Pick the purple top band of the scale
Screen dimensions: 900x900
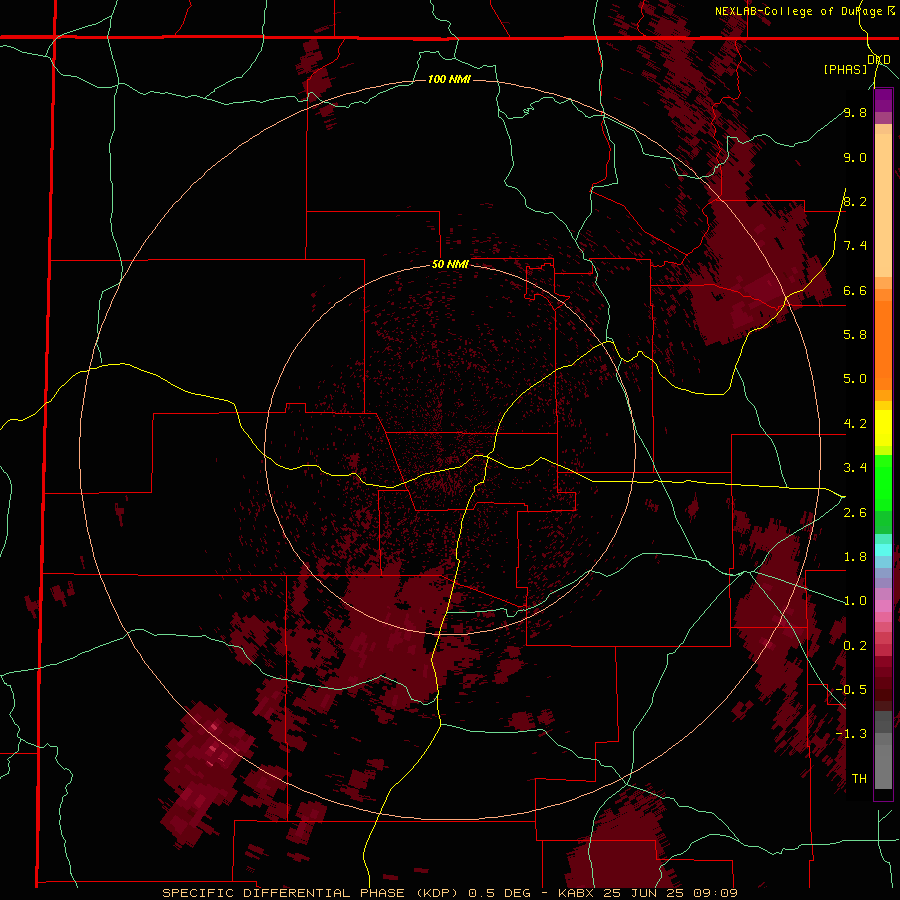click(x=883, y=100)
